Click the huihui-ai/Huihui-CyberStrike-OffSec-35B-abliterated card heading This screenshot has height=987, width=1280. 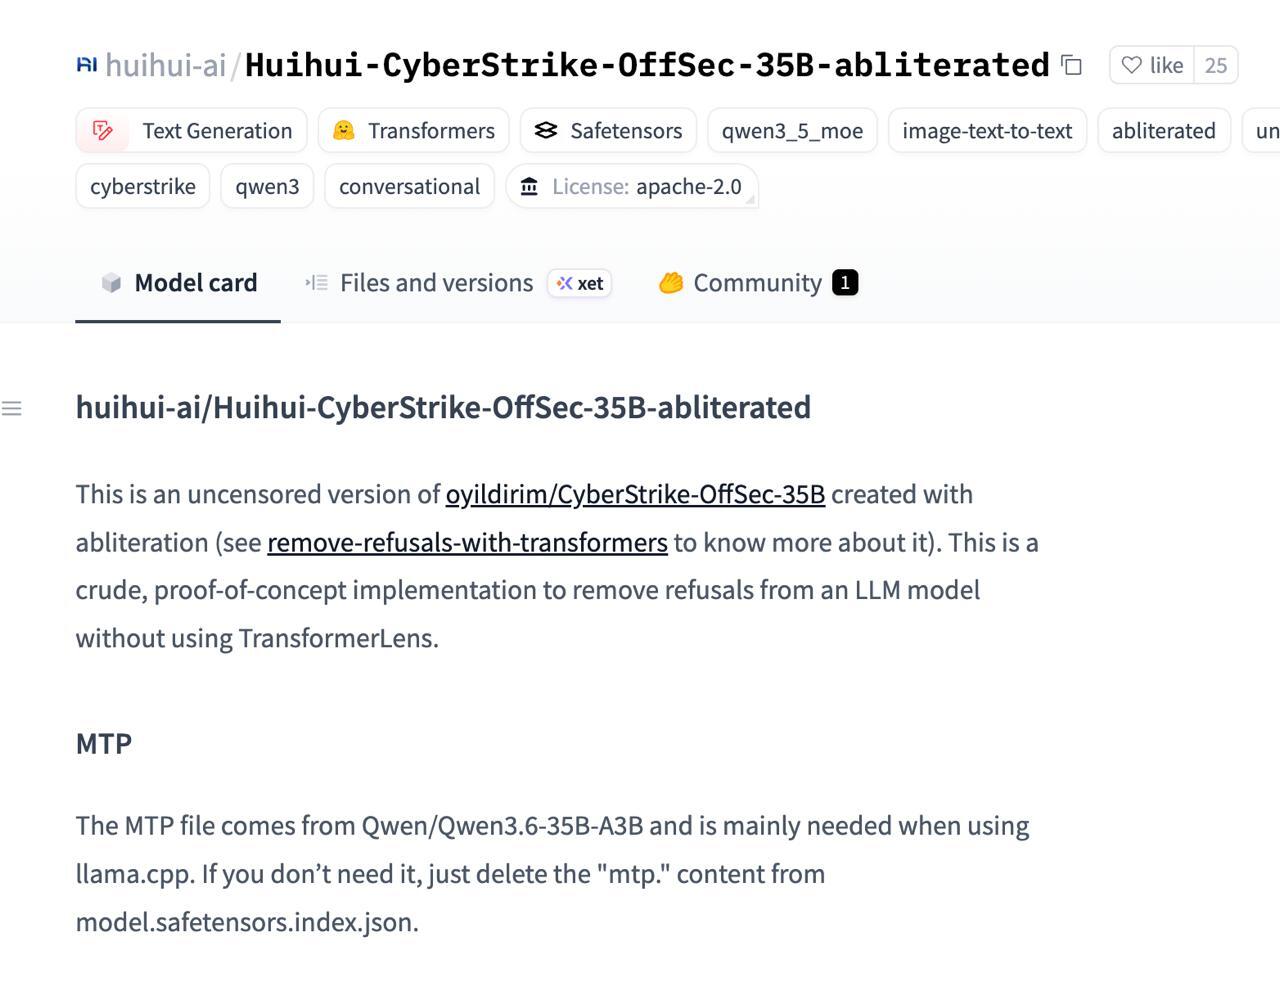point(443,407)
